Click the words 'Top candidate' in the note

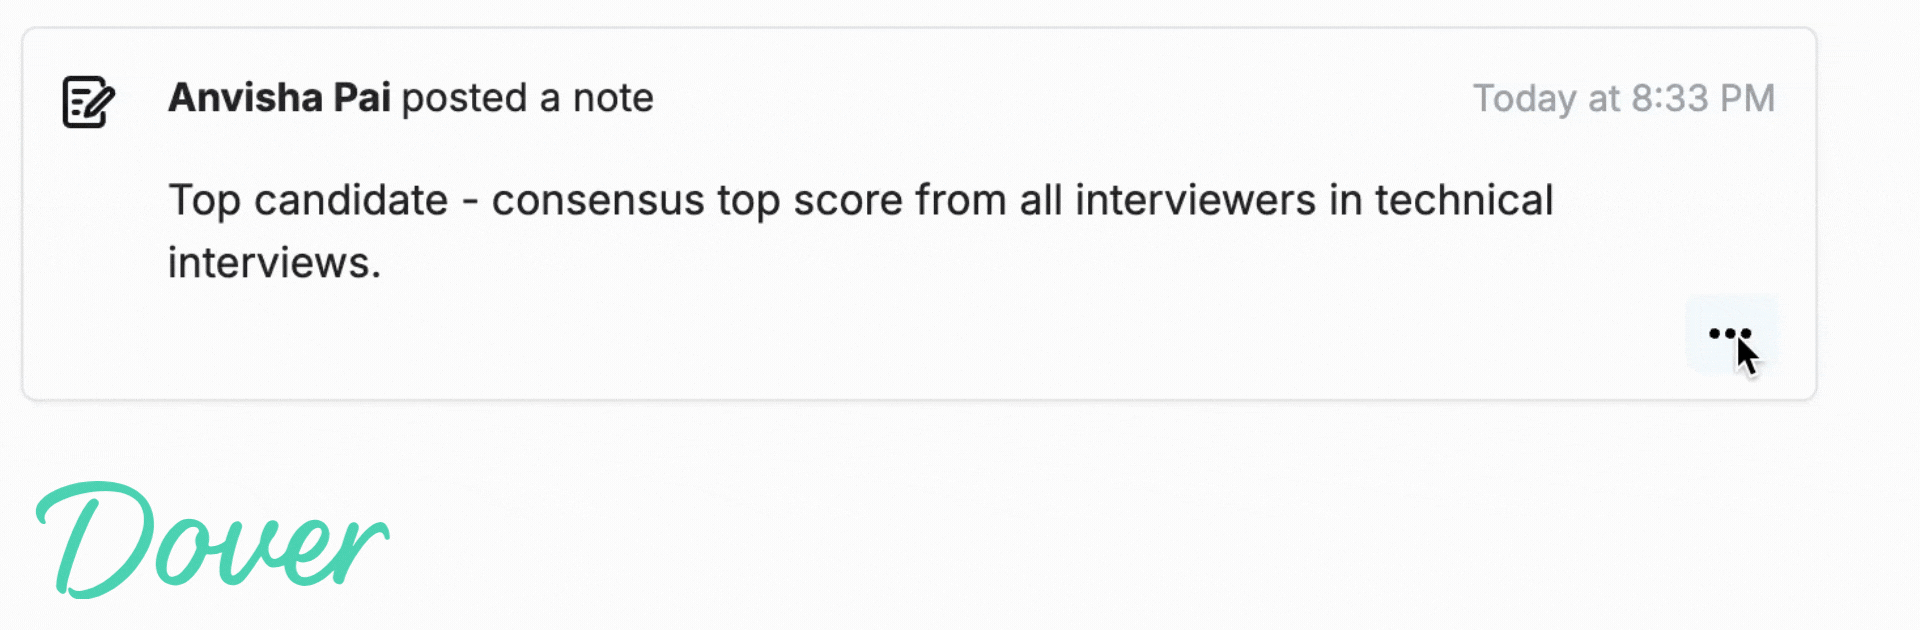click(x=308, y=200)
